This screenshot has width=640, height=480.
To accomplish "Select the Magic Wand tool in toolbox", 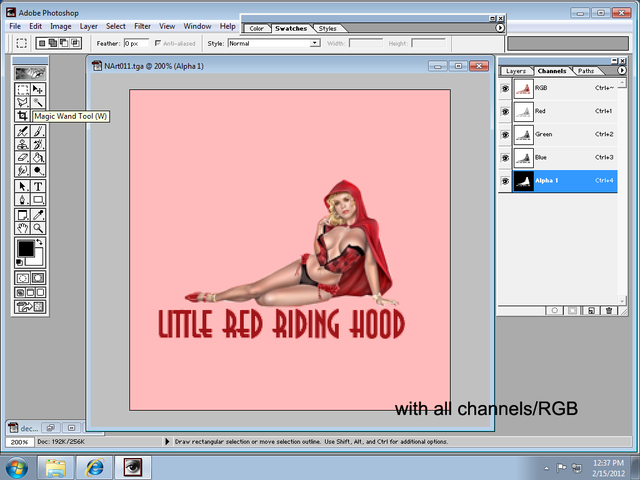I will [x=38, y=102].
